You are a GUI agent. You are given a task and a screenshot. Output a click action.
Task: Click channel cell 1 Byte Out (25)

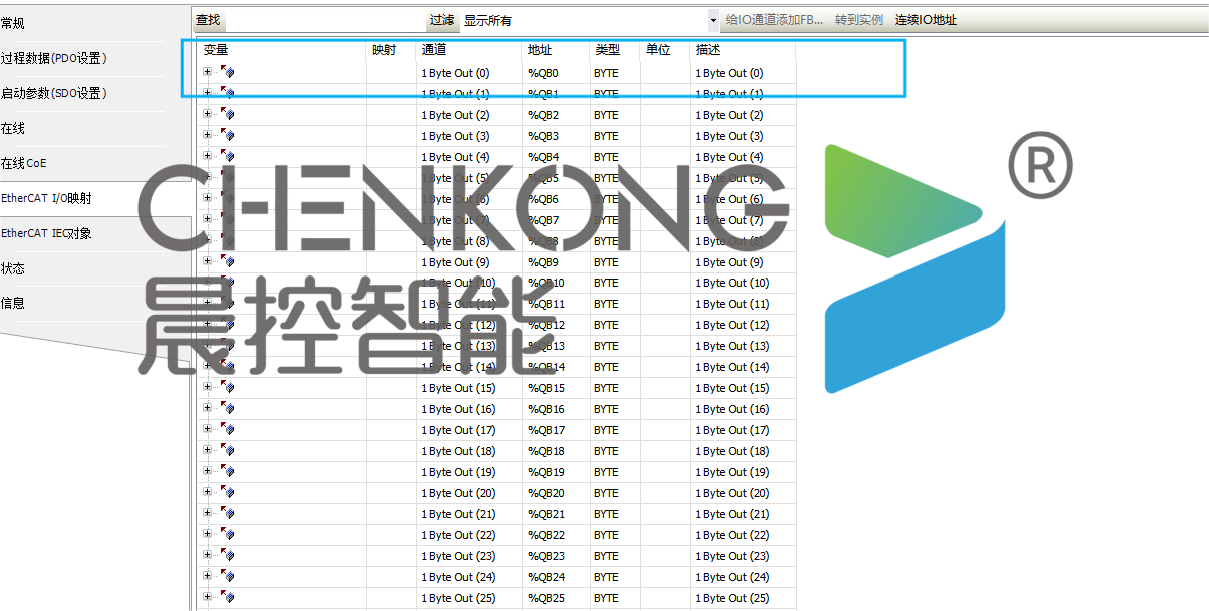pos(469,598)
